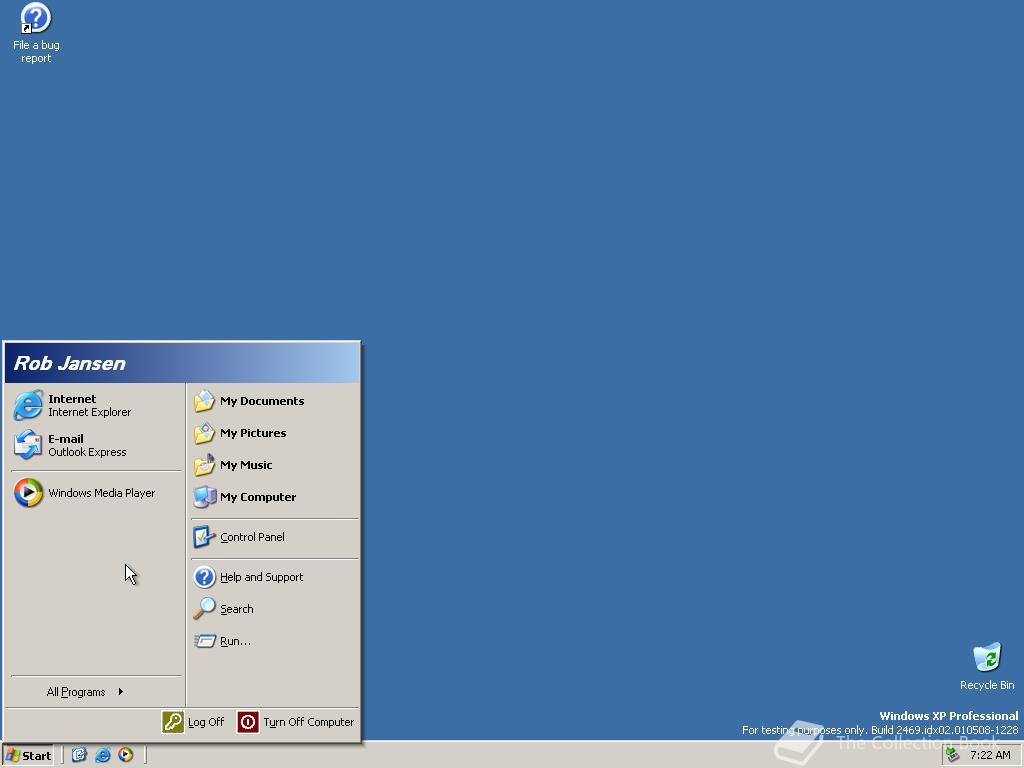
Task: Click the Log Off key icon
Action: [173, 722]
